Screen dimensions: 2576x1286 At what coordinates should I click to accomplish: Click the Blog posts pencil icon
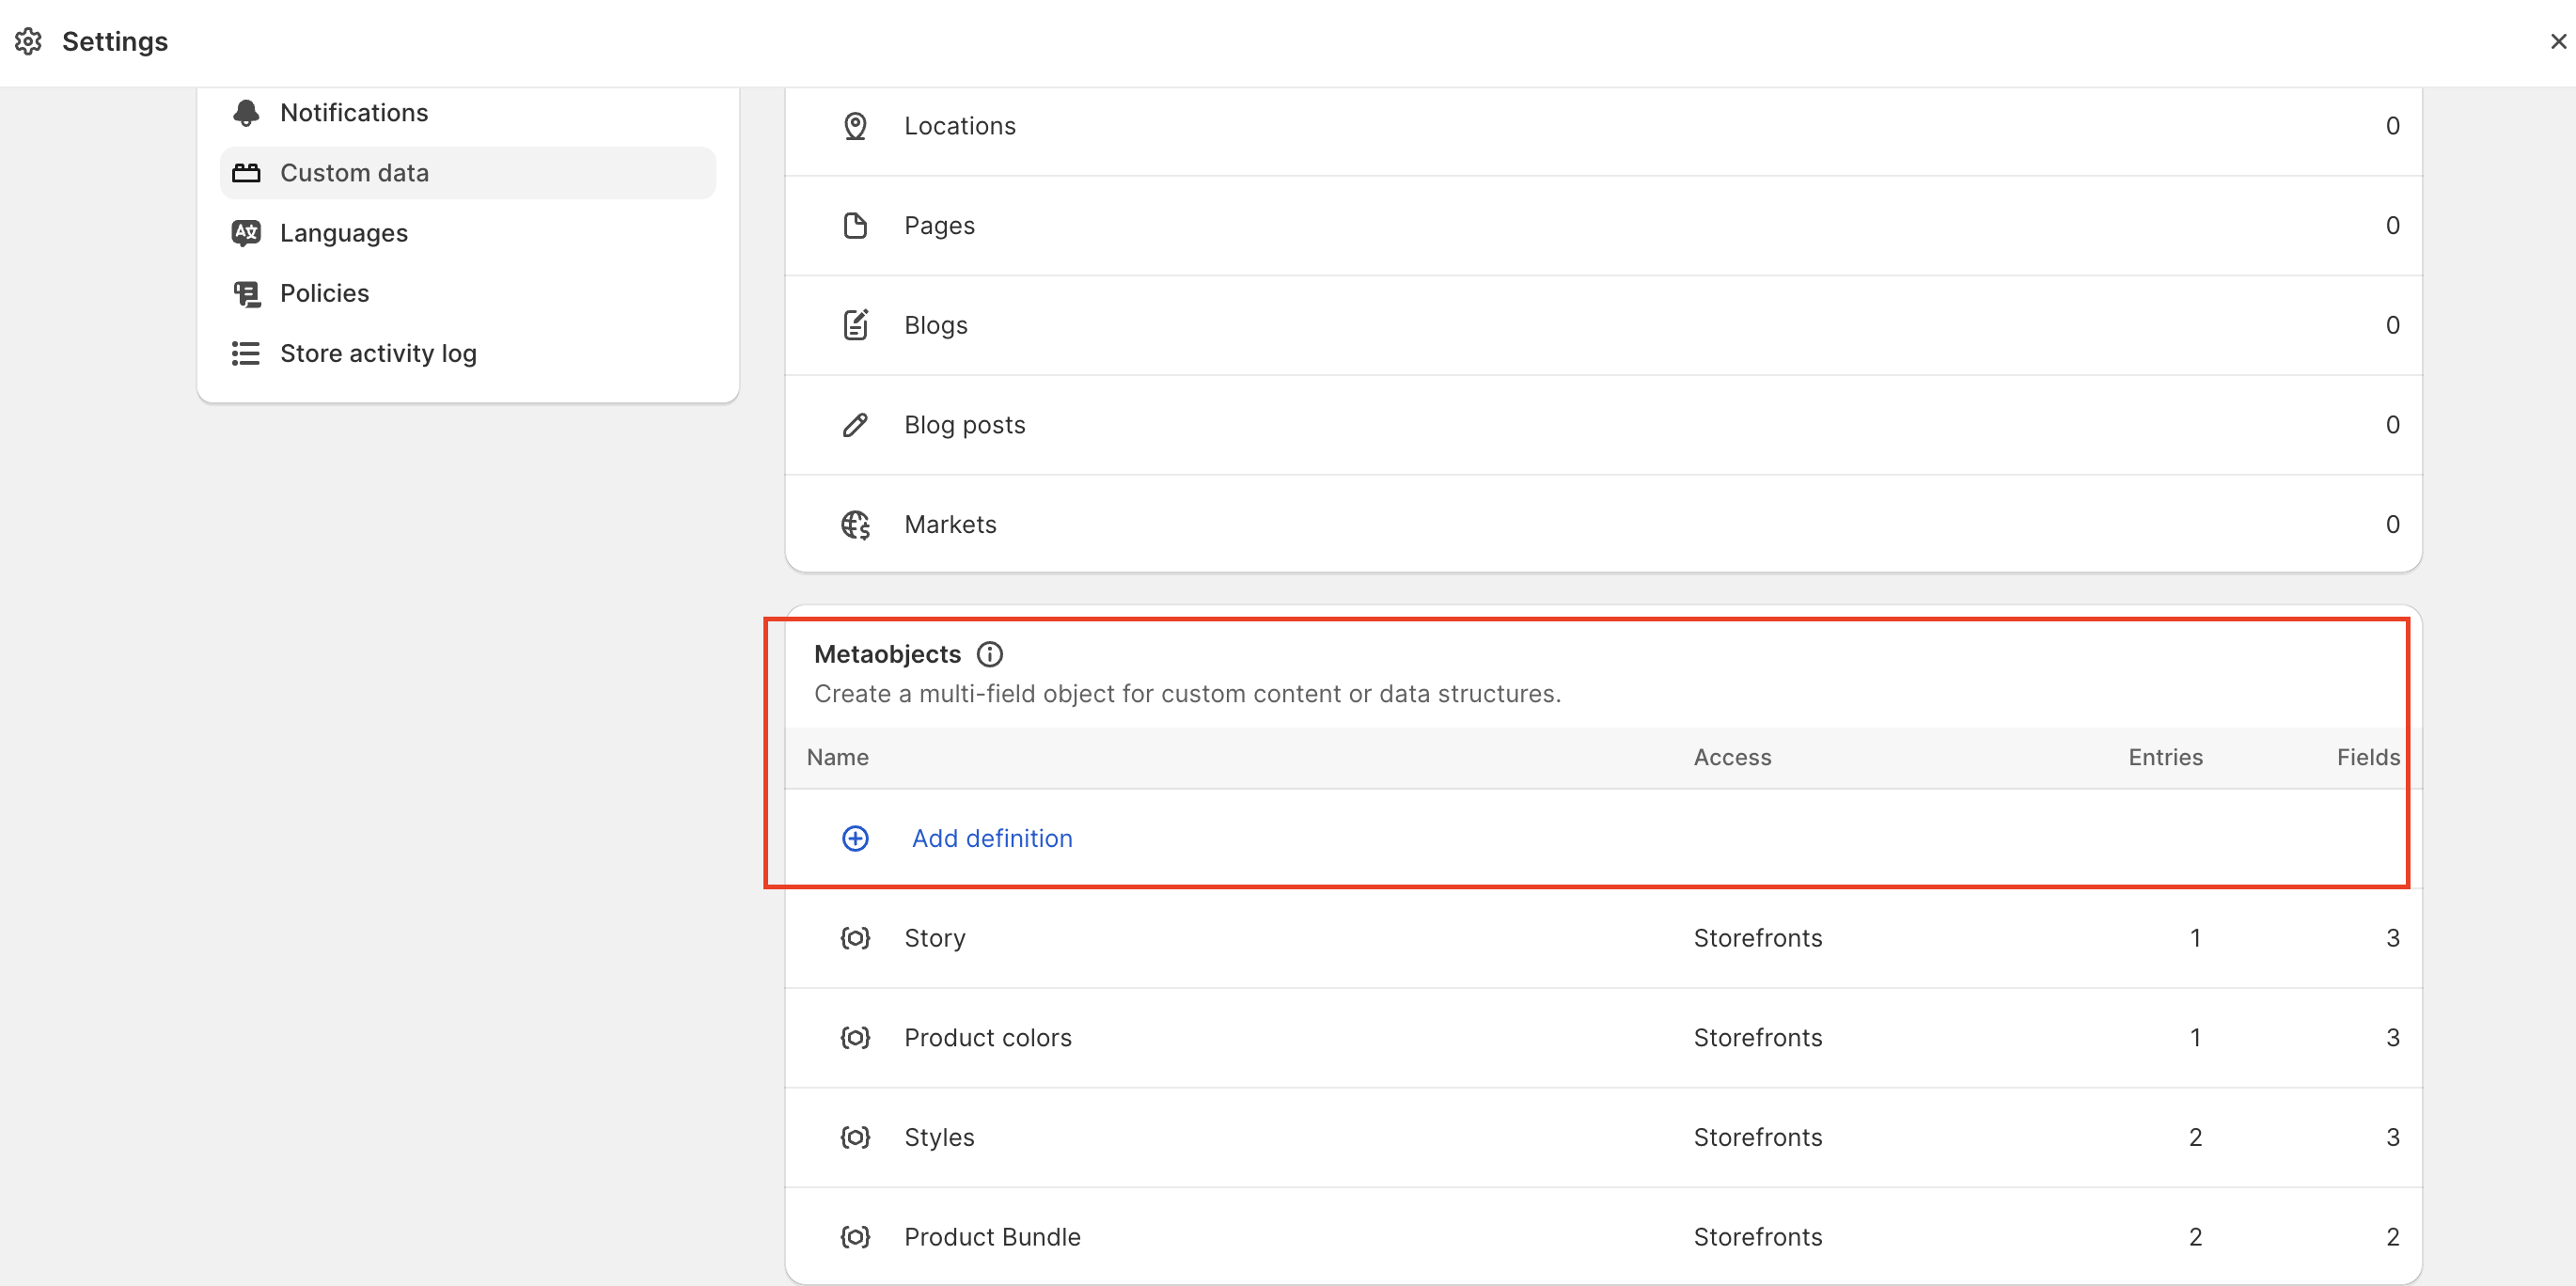855,425
